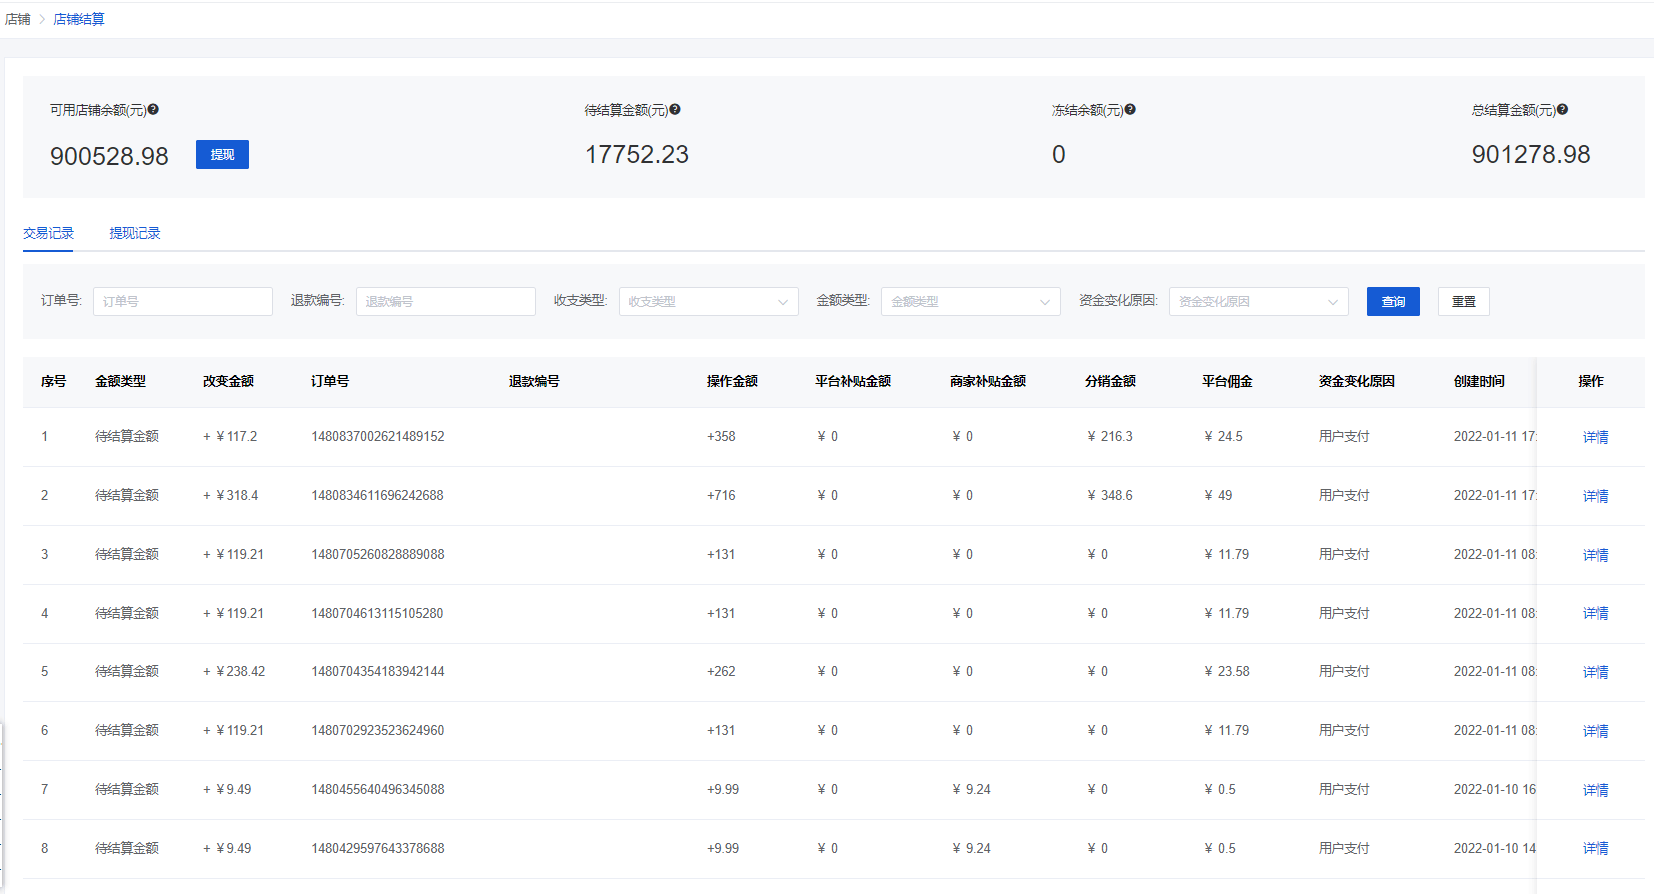Open 详情 for order 1480429597643378688

click(x=1596, y=848)
